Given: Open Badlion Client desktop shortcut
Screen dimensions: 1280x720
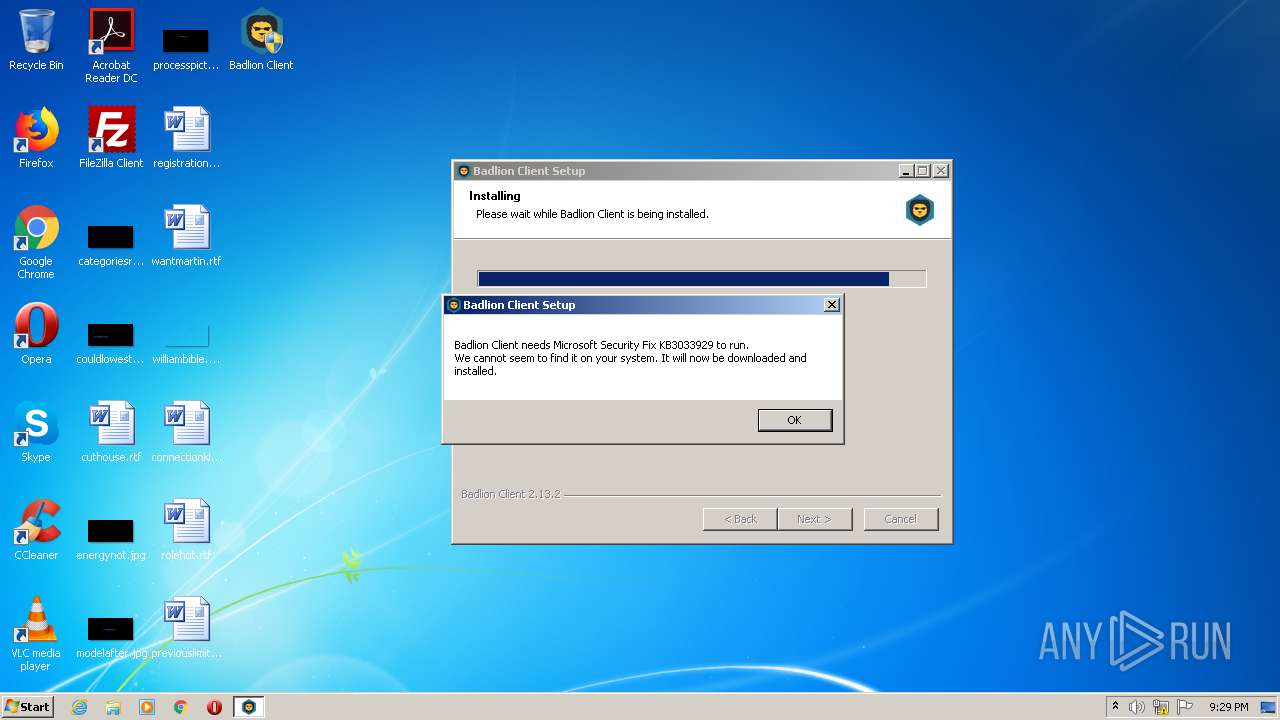Looking at the screenshot, I should coord(261,40).
